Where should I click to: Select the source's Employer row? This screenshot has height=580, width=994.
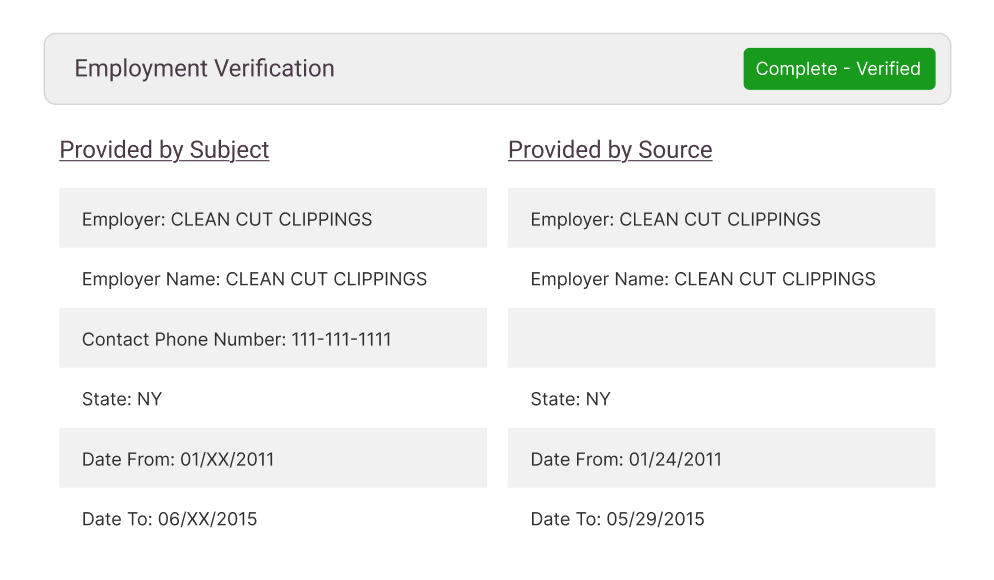click(x=721, y=219)
